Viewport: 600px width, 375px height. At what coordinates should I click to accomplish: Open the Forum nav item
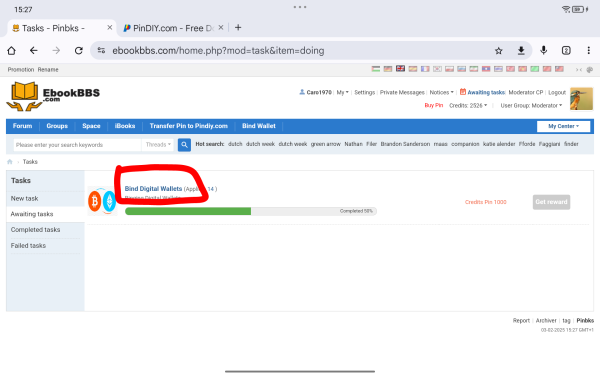[23, 126]
